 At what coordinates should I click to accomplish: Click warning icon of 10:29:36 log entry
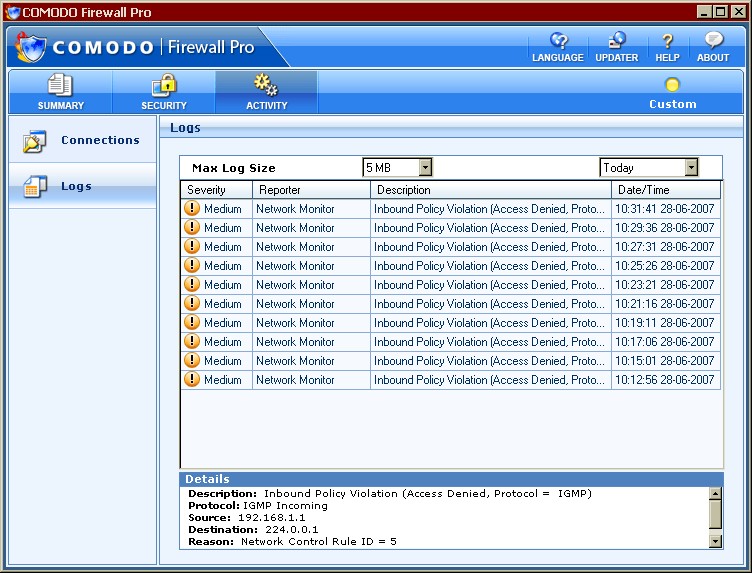click(192, 227)
